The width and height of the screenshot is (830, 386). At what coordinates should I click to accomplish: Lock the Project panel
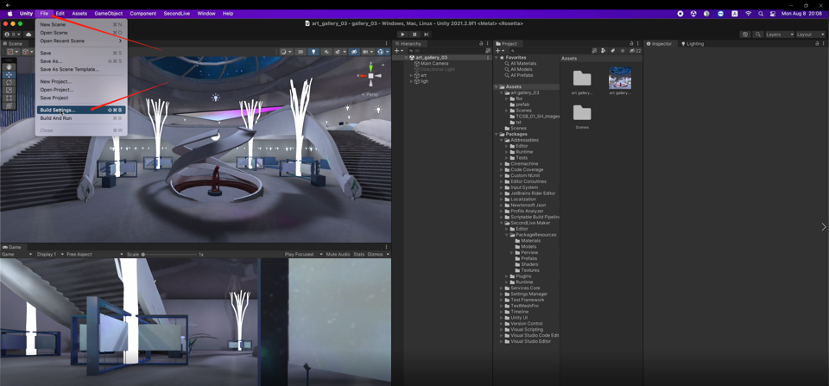pos(631,43)
